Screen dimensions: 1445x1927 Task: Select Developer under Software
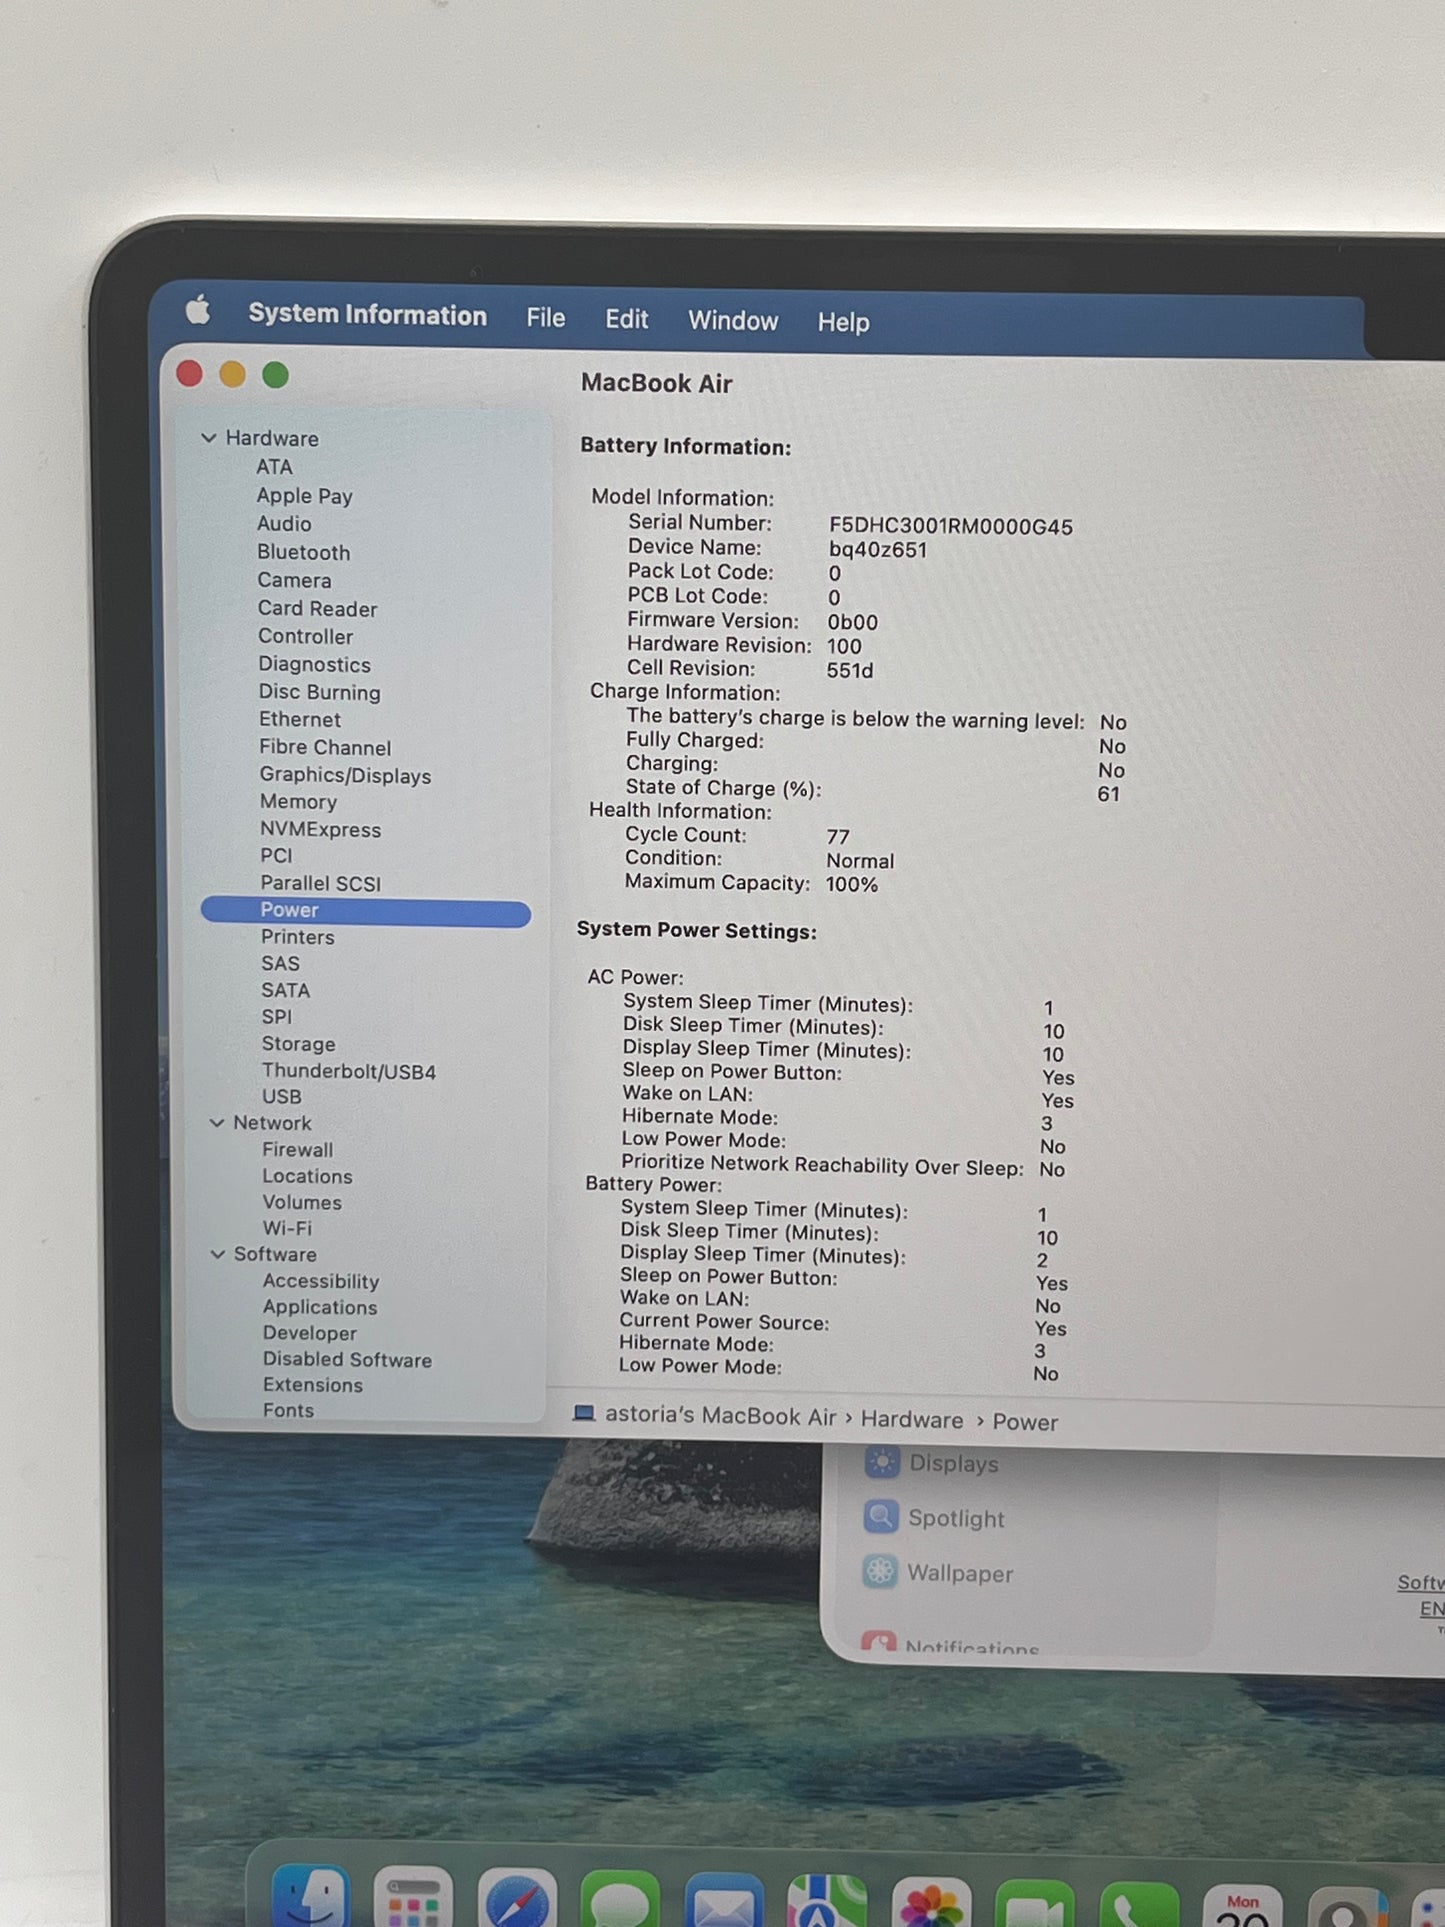click(309, 1333)
